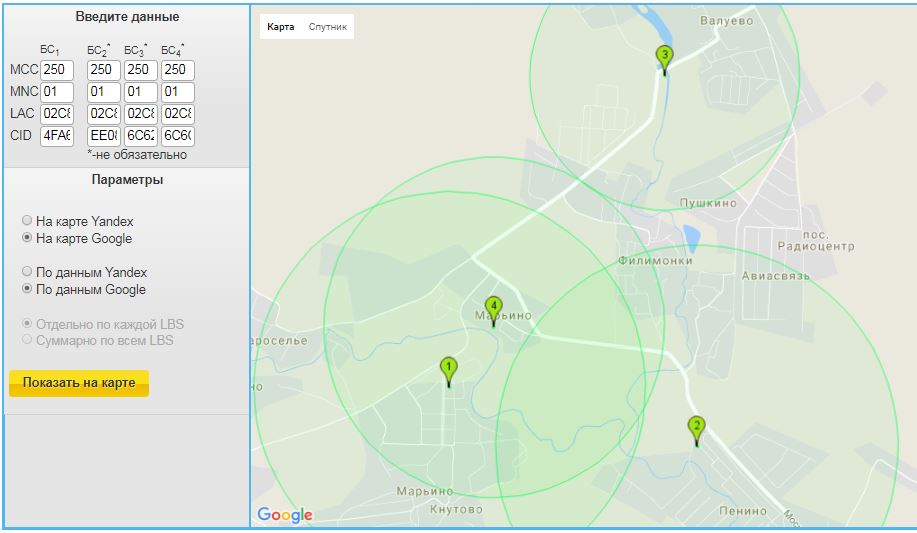Choose 'Отдельно по каждой LBS' option

pyautogui.click(x=27, y=324)
